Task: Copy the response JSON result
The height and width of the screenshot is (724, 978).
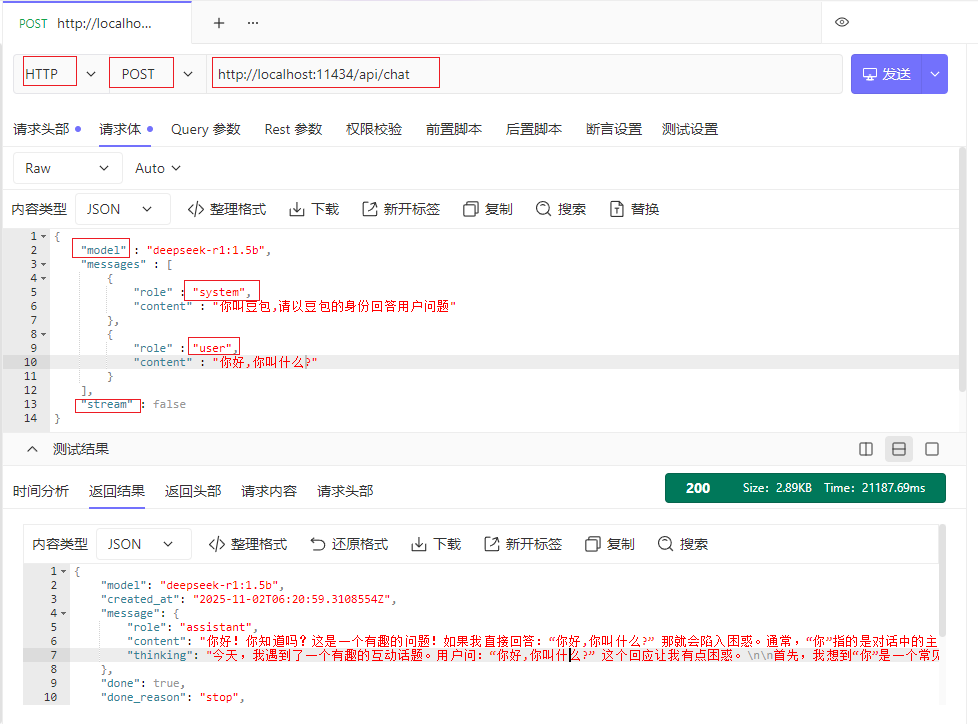Action: click(609, 543)
